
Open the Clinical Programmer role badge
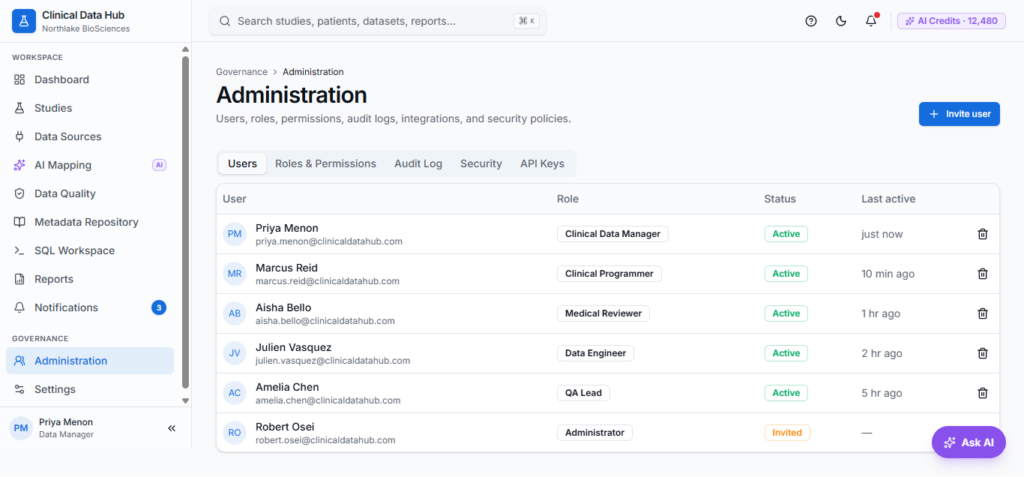609,274
